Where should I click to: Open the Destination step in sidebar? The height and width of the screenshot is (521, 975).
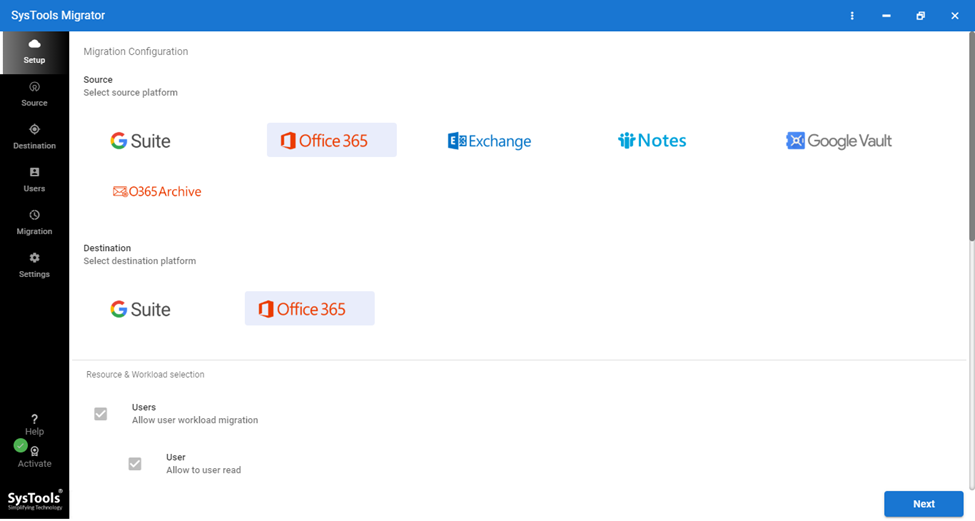coord(34,137)
